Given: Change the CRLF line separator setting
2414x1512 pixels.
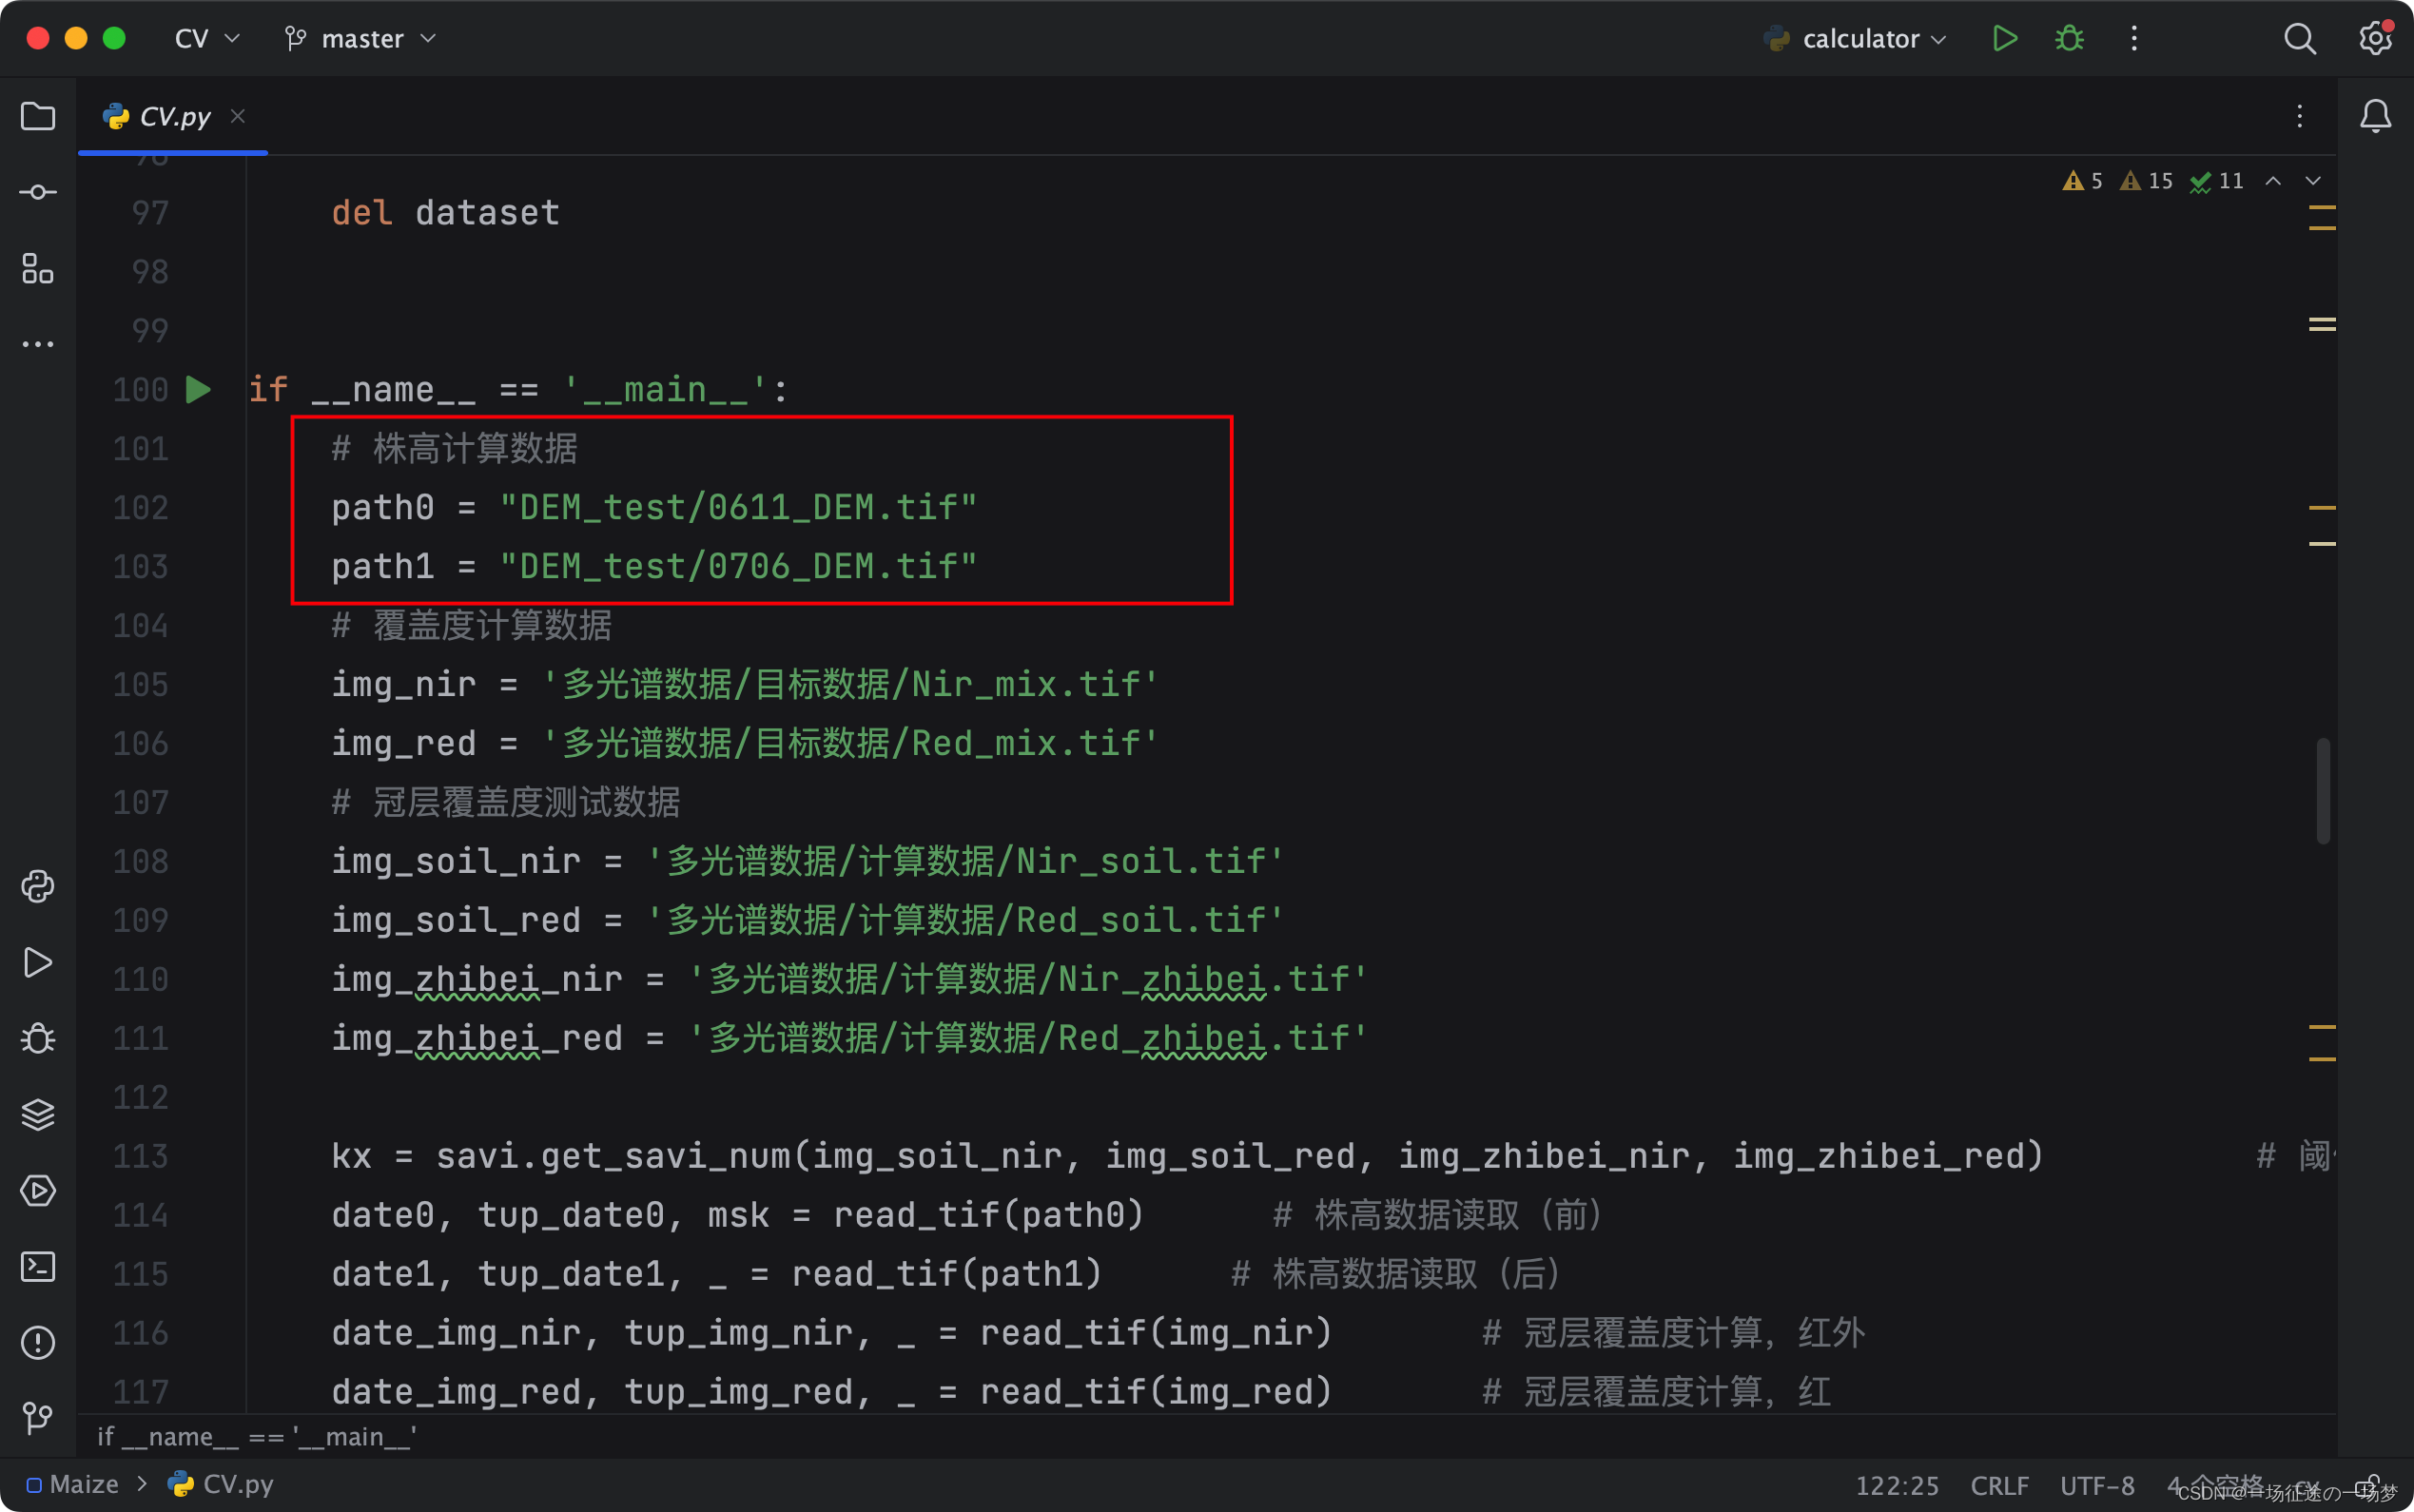Looking at the screenshot, I should (1998, 1485).
